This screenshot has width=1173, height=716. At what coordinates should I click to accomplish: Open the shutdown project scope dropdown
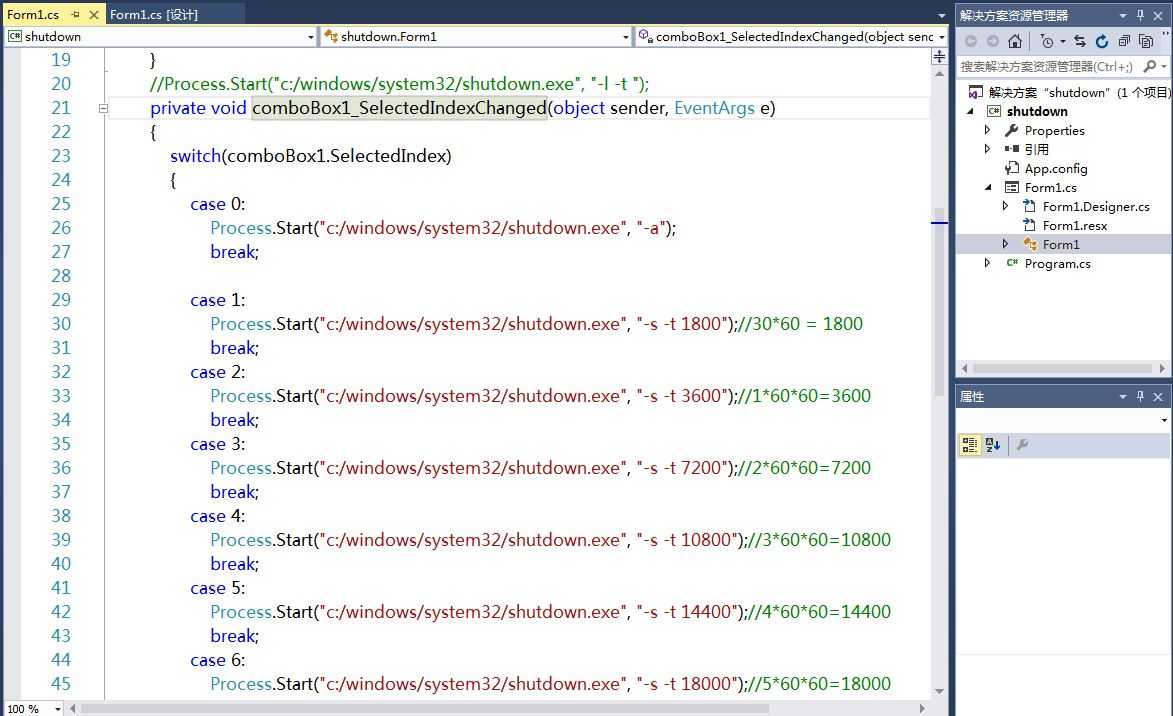[x=310, y=37]
